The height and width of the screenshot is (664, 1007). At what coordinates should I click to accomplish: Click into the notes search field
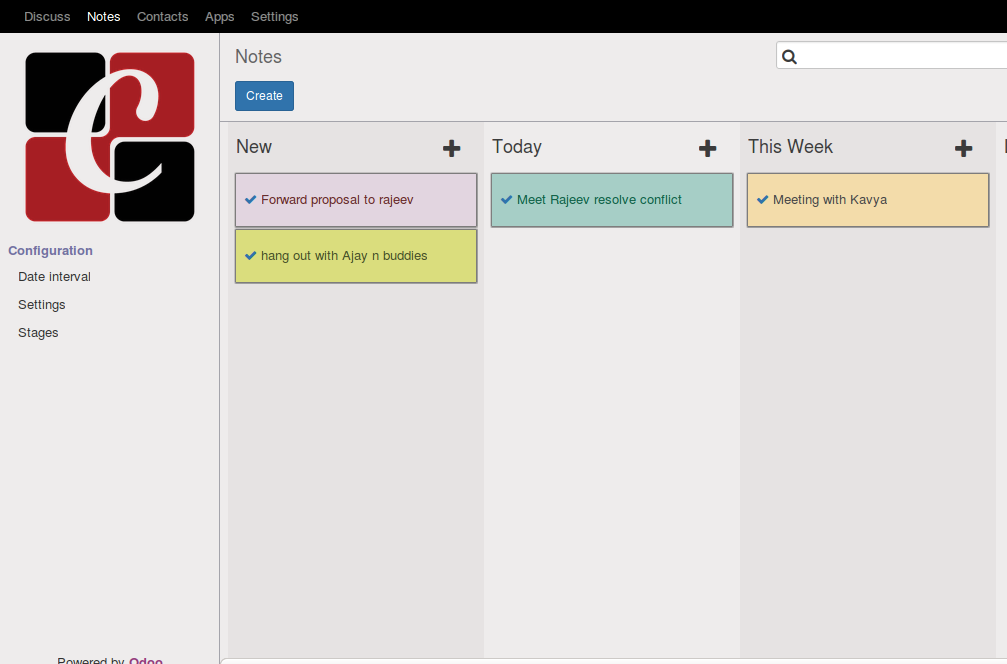point(900,57)
